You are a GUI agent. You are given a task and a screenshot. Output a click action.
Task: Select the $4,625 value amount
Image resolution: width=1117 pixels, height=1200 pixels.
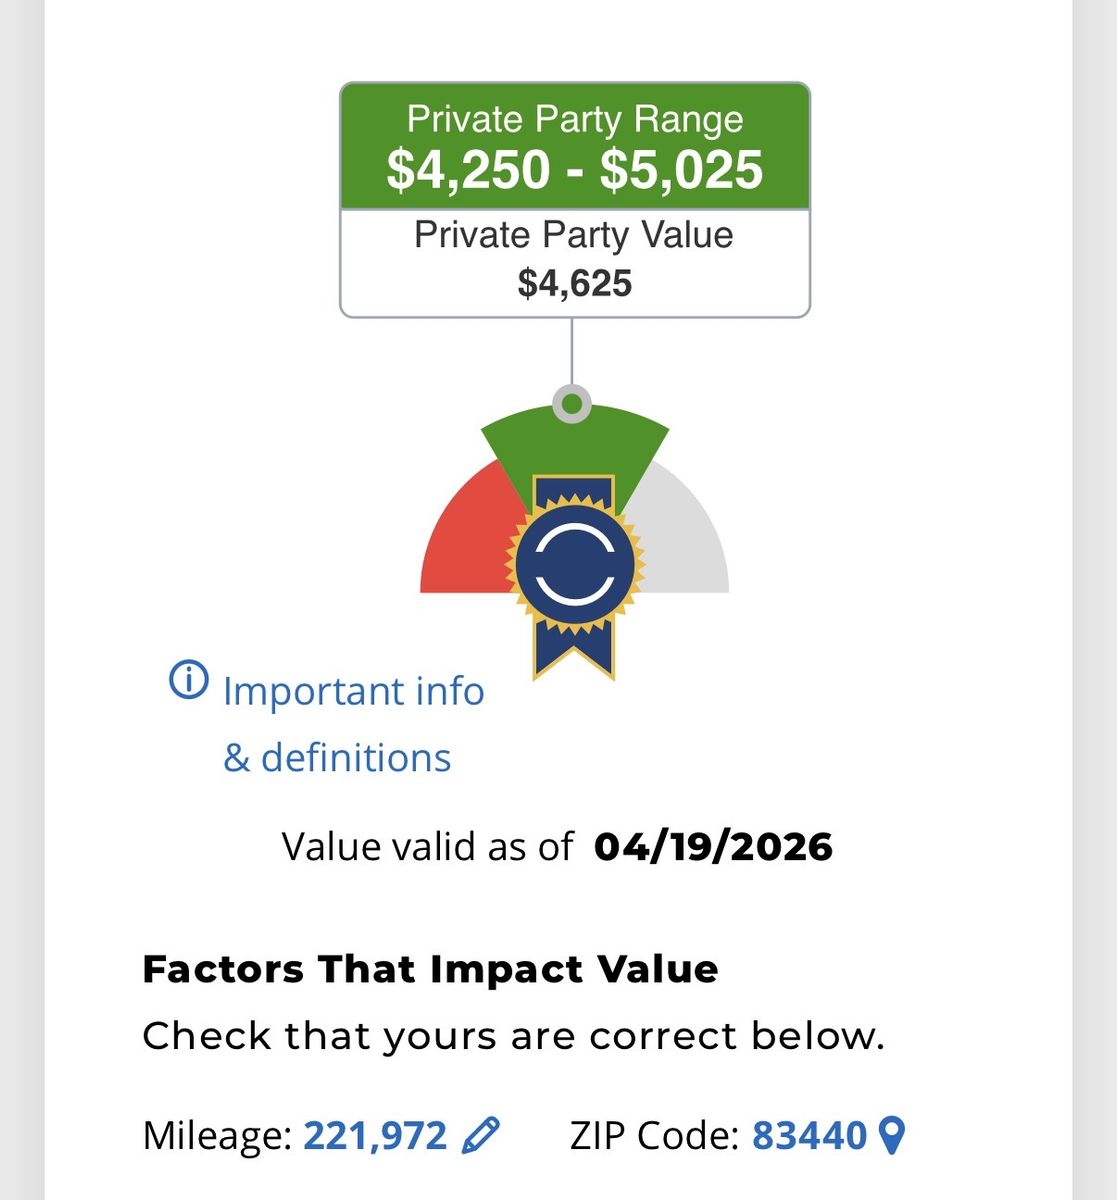click(x=575, y=284)
